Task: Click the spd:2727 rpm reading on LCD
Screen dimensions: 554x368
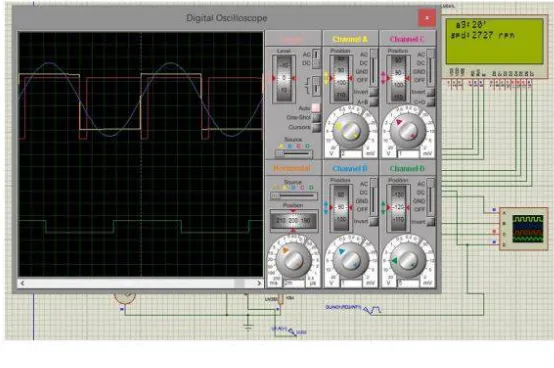Action: 483,35
